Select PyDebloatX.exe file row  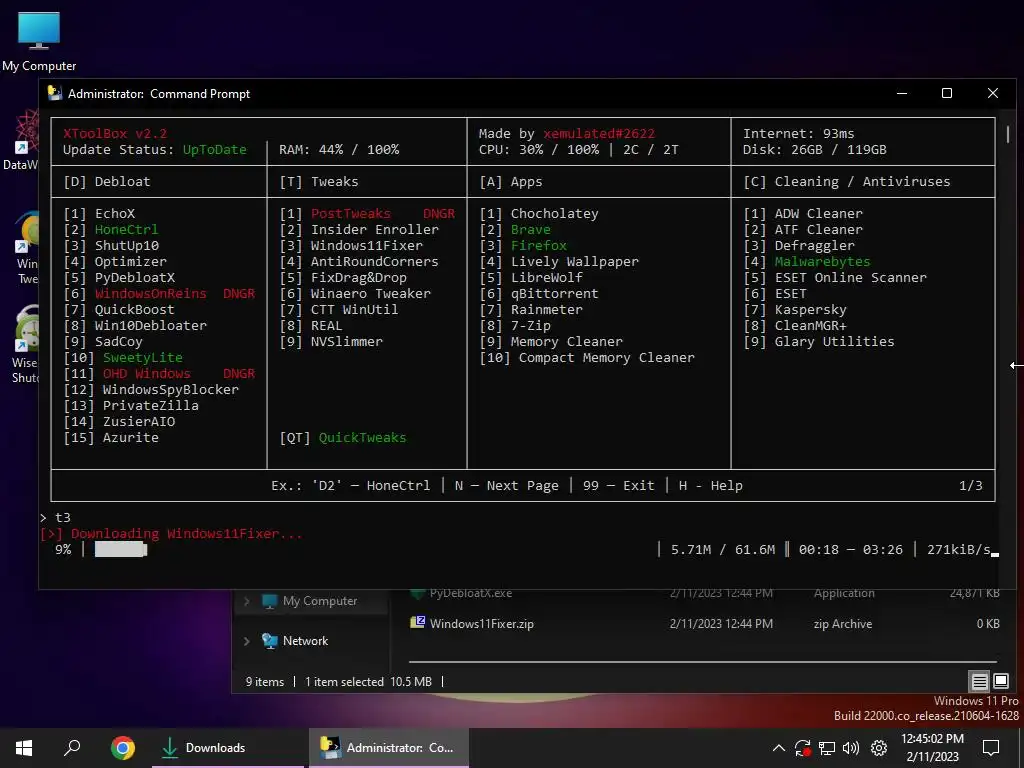click(704, 593)
